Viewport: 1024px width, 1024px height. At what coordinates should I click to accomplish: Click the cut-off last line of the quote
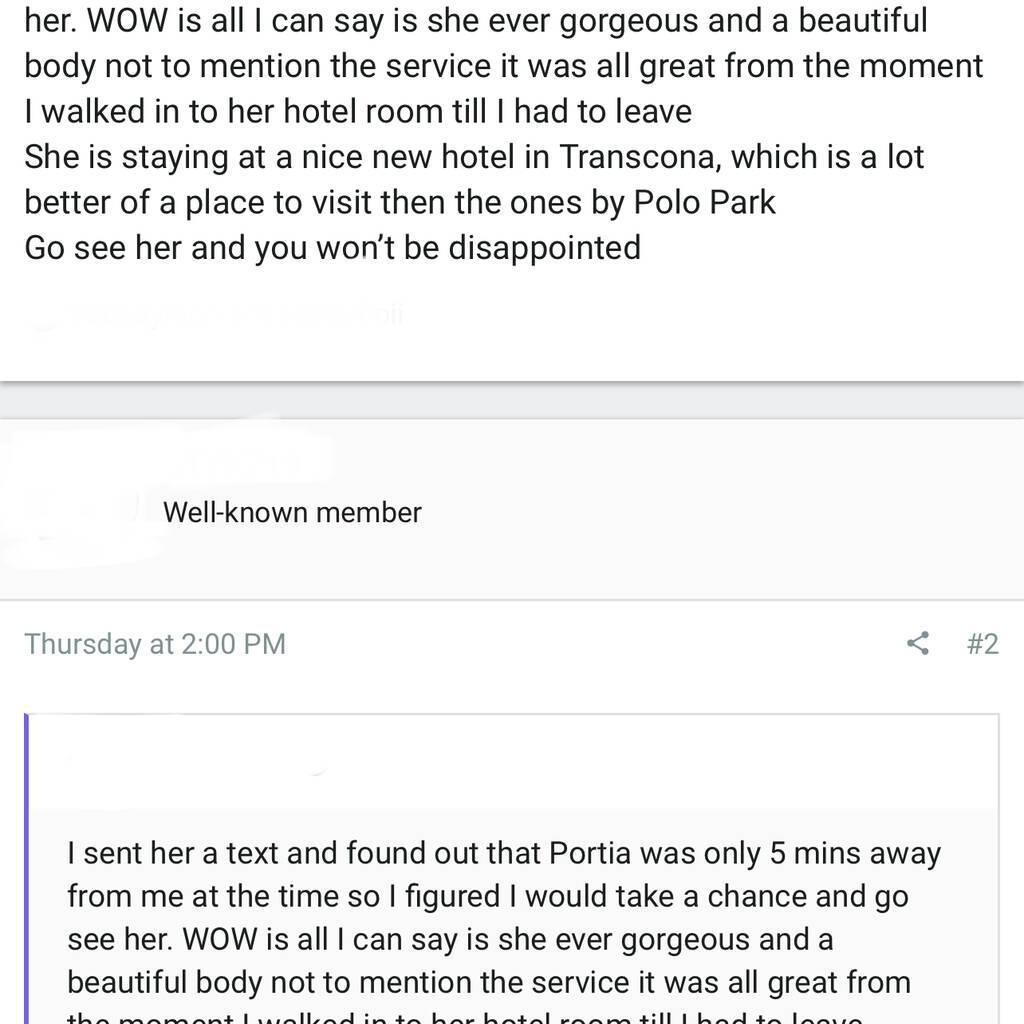click(465, 1016)
